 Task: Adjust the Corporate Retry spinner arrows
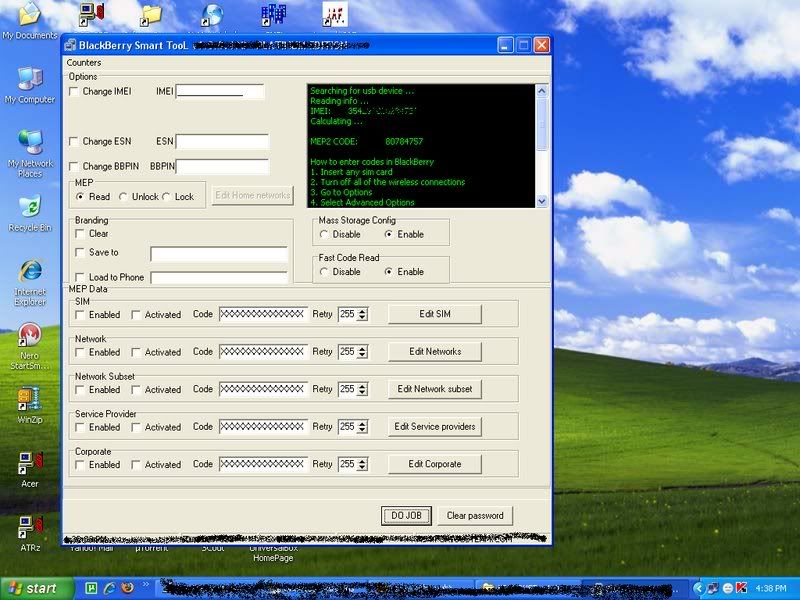(x=362, y=464)
